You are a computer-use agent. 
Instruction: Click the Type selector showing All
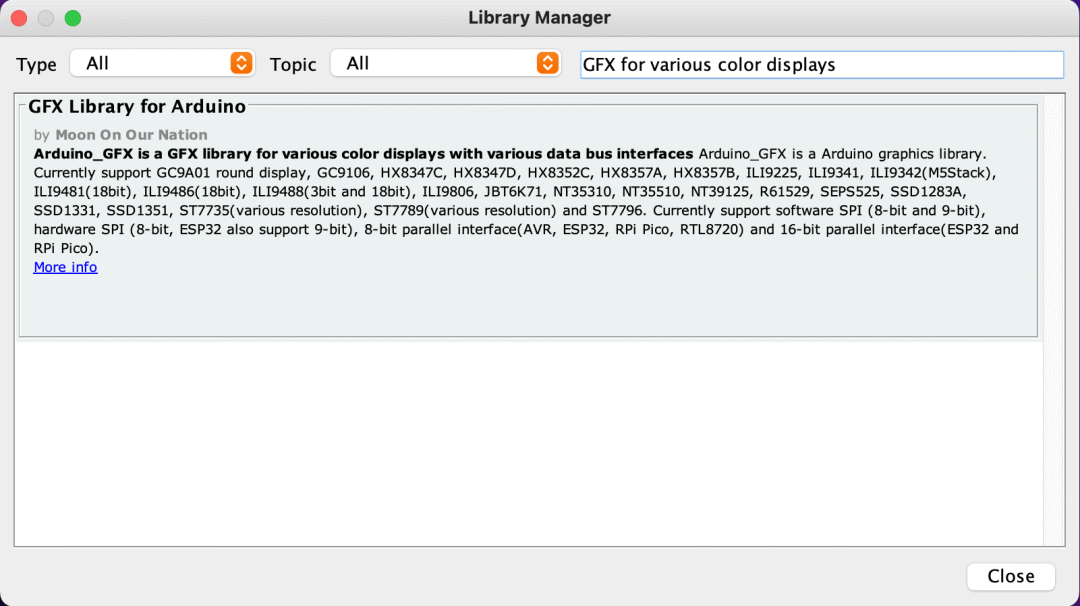(163, 63)
